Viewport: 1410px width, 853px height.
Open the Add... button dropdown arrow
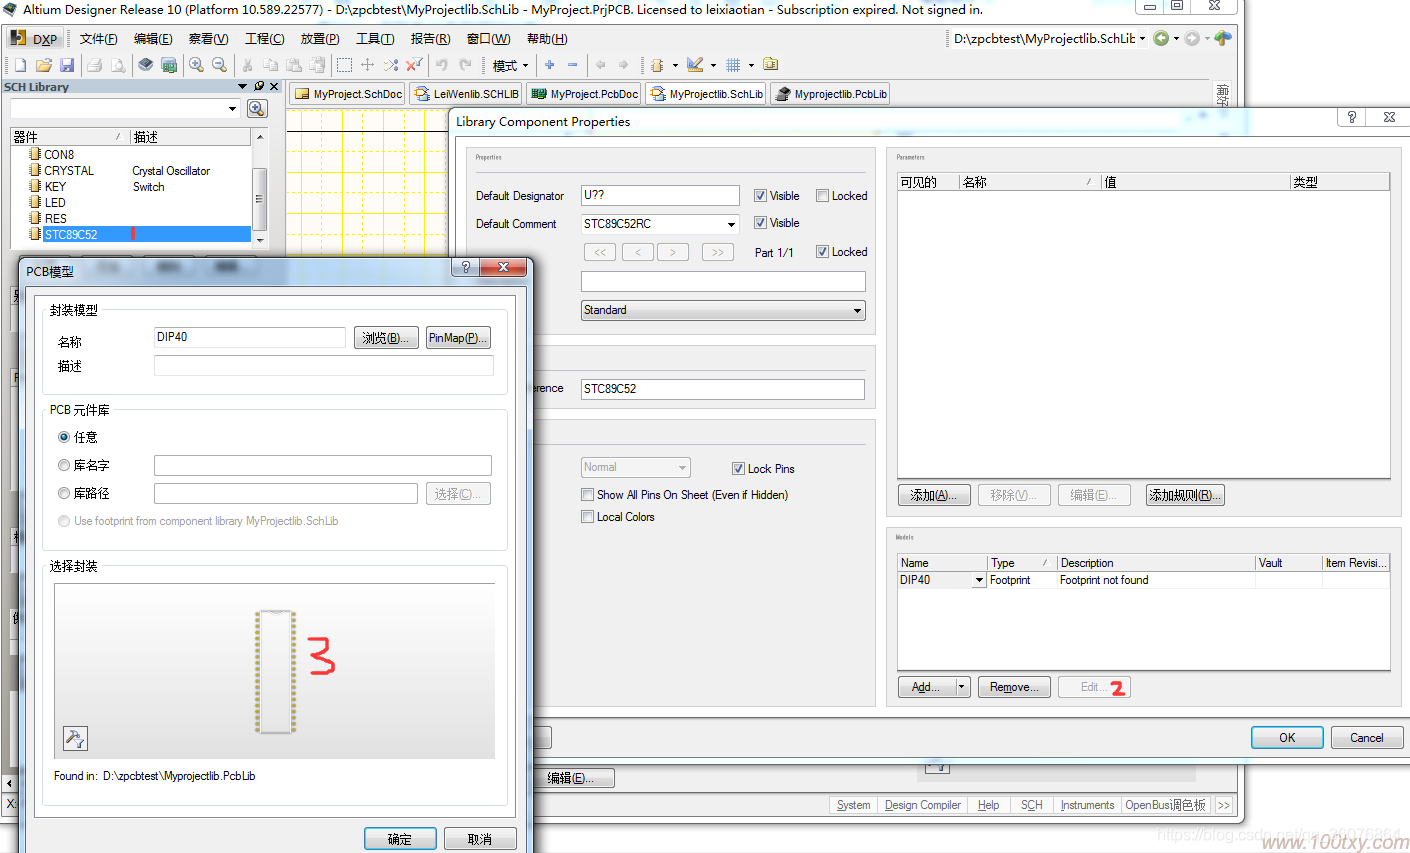962,687
